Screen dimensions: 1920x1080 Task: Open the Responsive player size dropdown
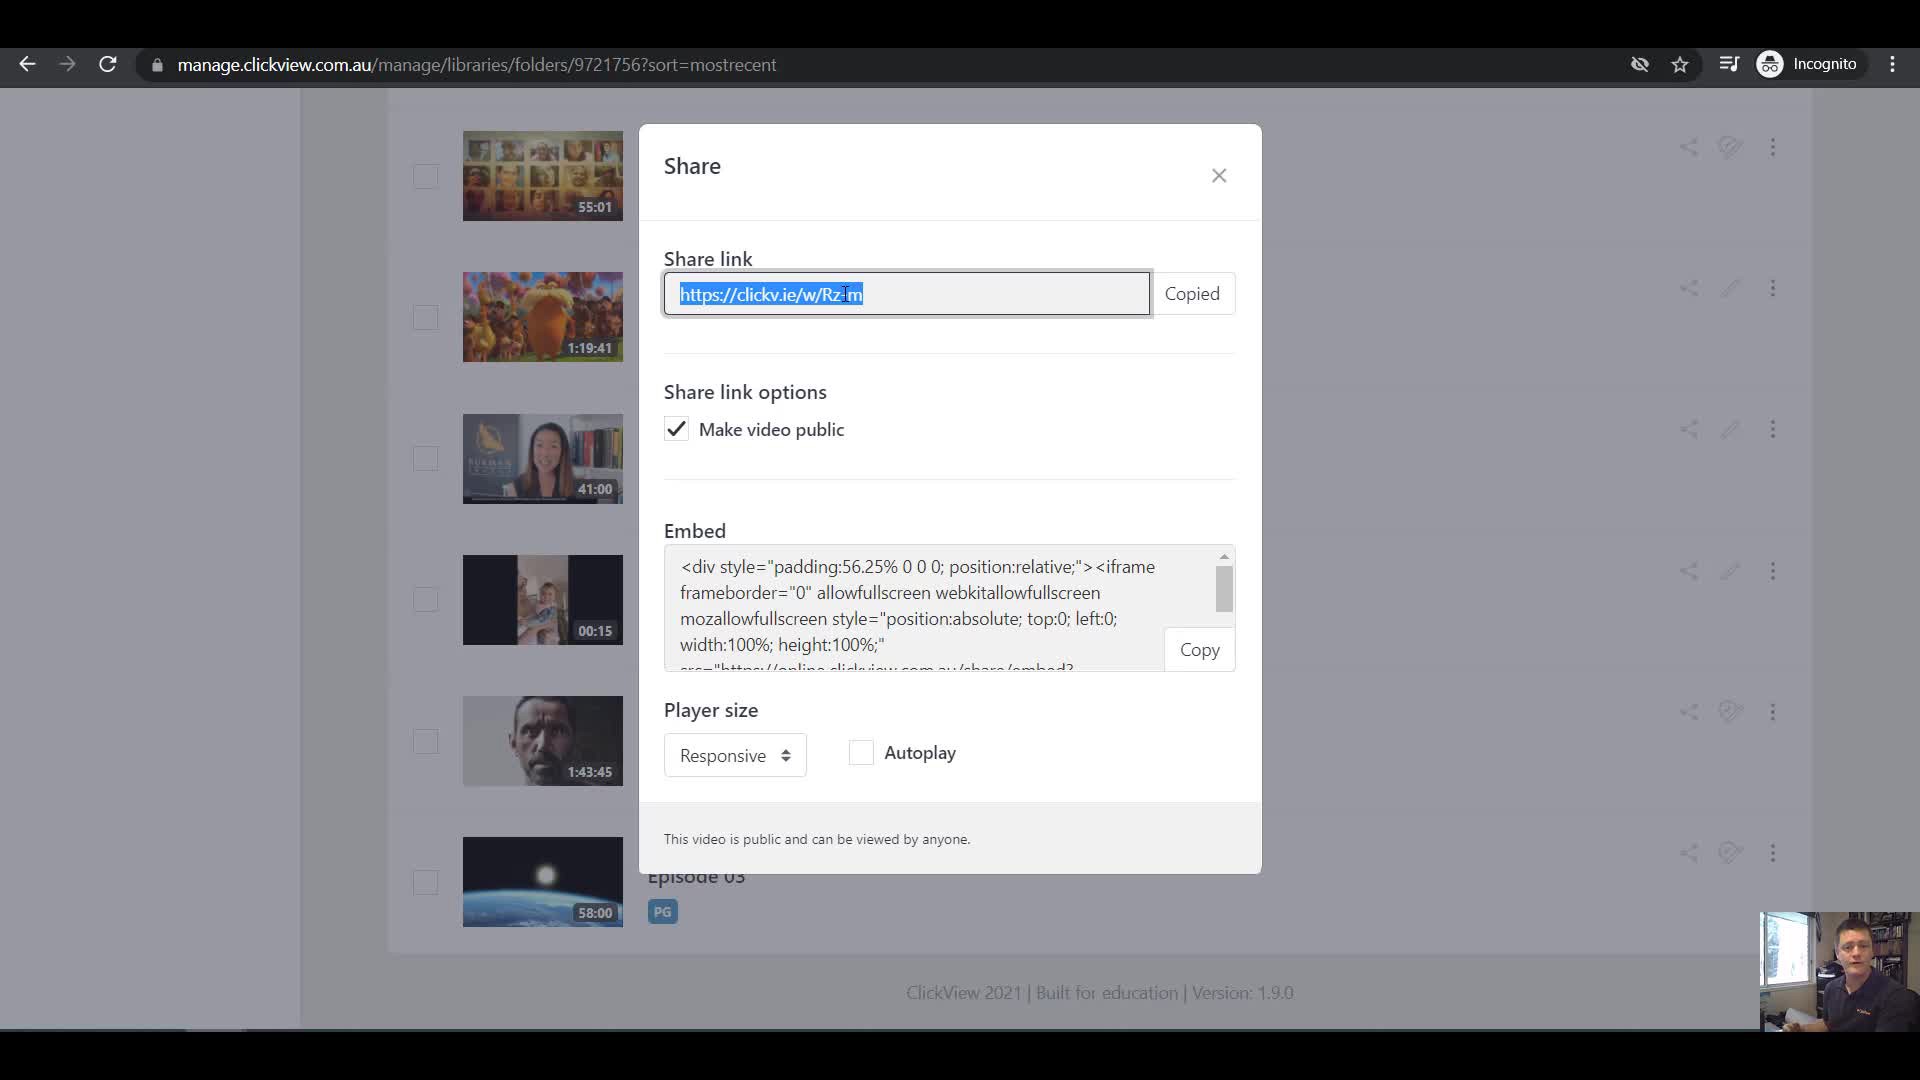734,755
